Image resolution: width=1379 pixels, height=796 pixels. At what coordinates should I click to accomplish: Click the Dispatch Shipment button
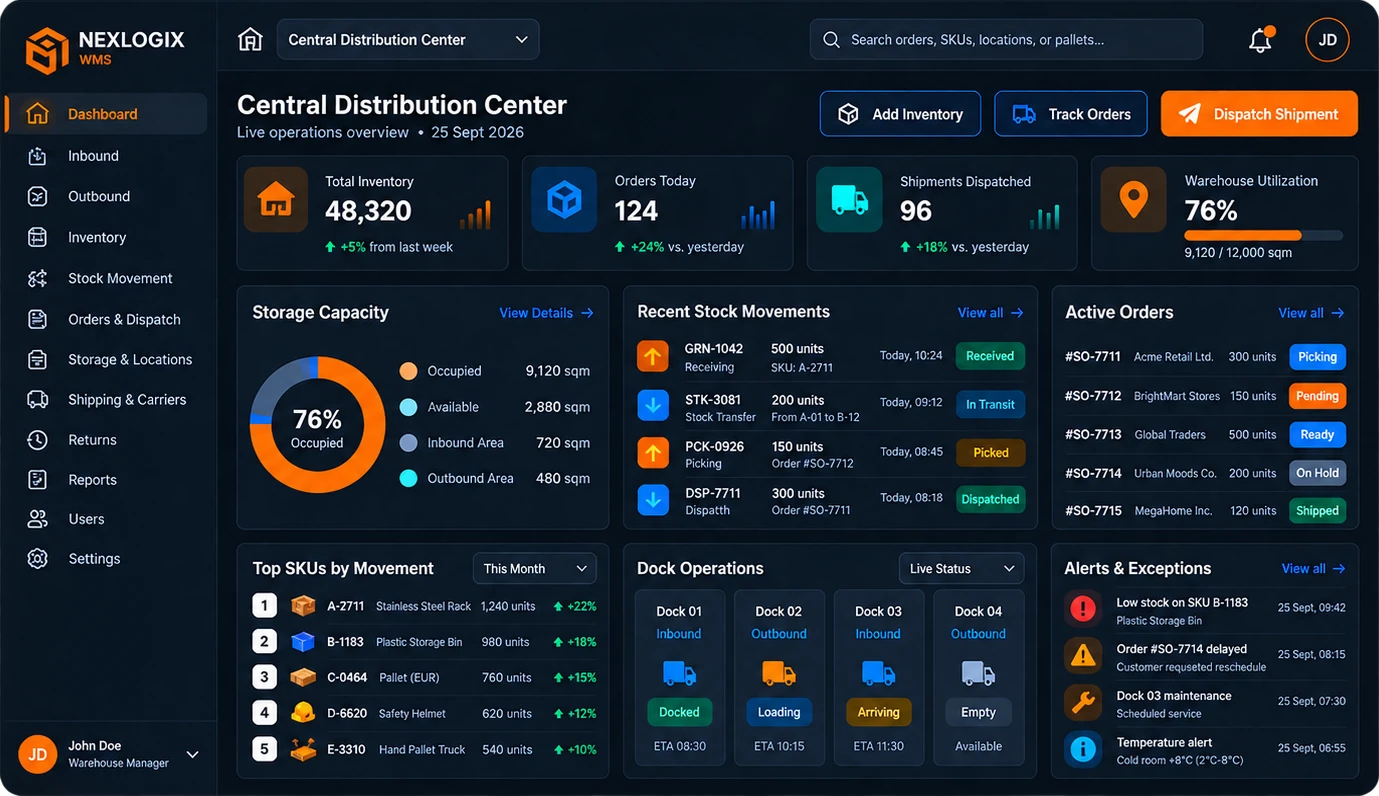click(x=1259, y=114)
